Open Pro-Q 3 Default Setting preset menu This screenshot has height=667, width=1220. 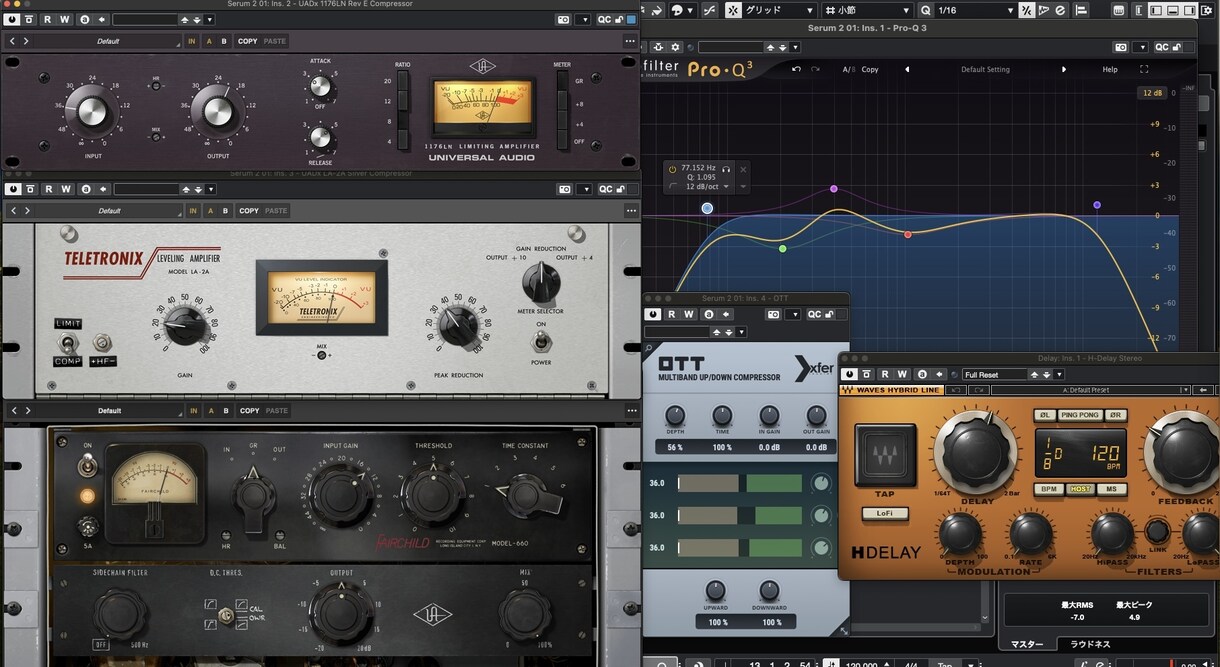(x=985, y=69)
